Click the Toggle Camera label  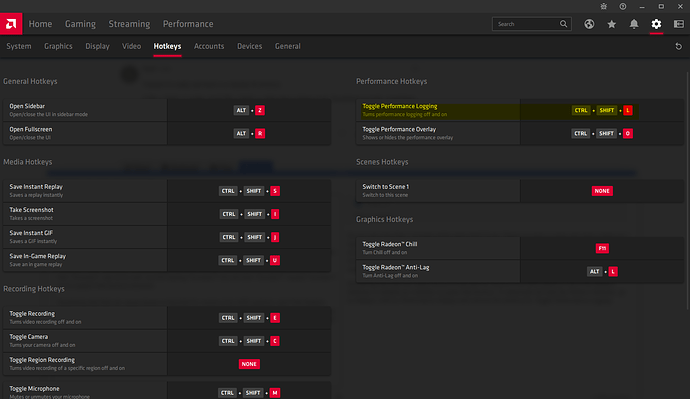(29, 337)
